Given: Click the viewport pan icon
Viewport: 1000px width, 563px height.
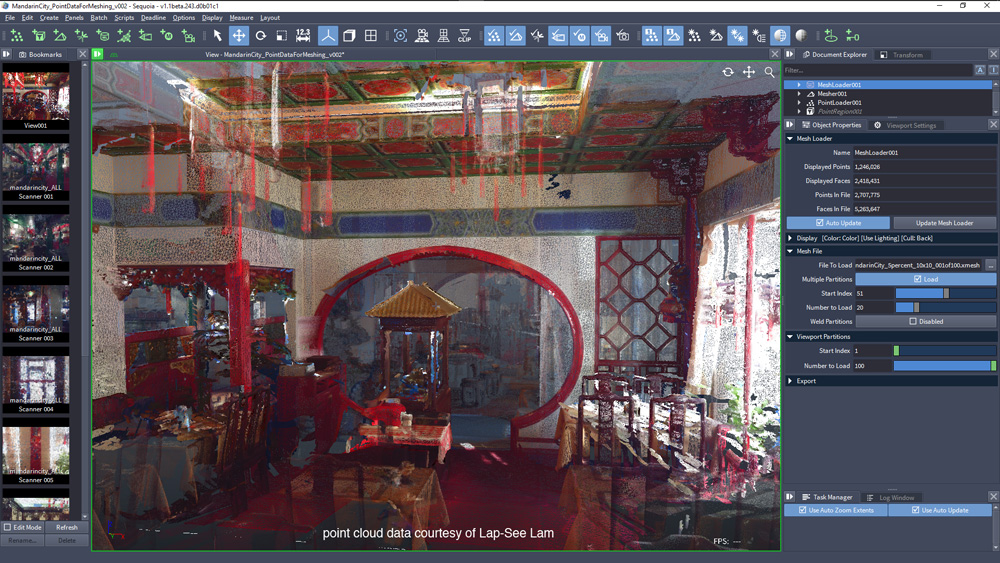Looking at the screenshot, I should (x=749, y=72).
